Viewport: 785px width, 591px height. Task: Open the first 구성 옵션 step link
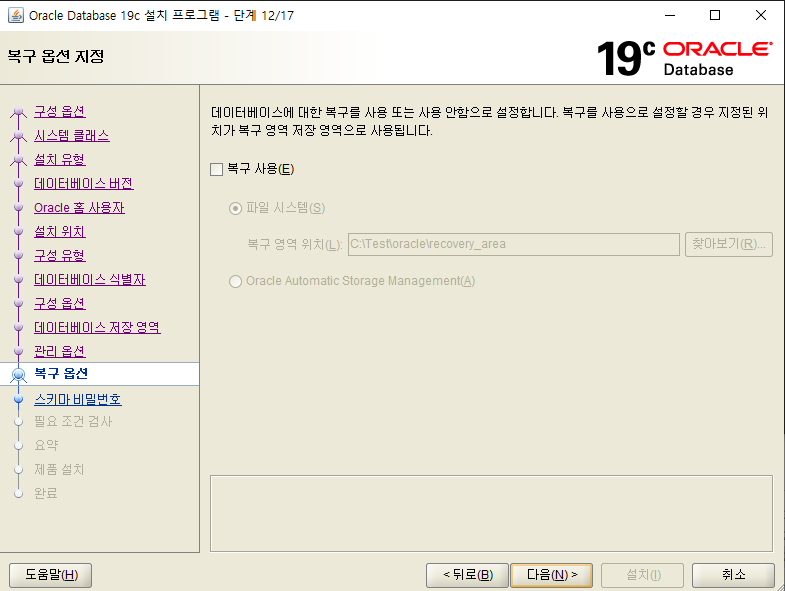coord(60,111)
